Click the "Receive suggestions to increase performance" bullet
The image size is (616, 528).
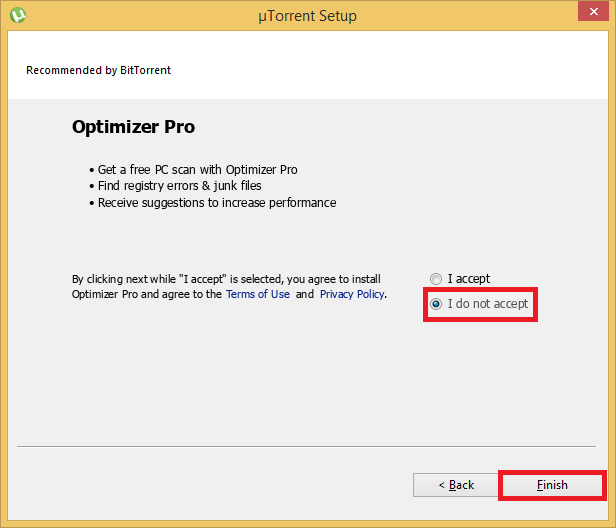[x=216, y=202]
